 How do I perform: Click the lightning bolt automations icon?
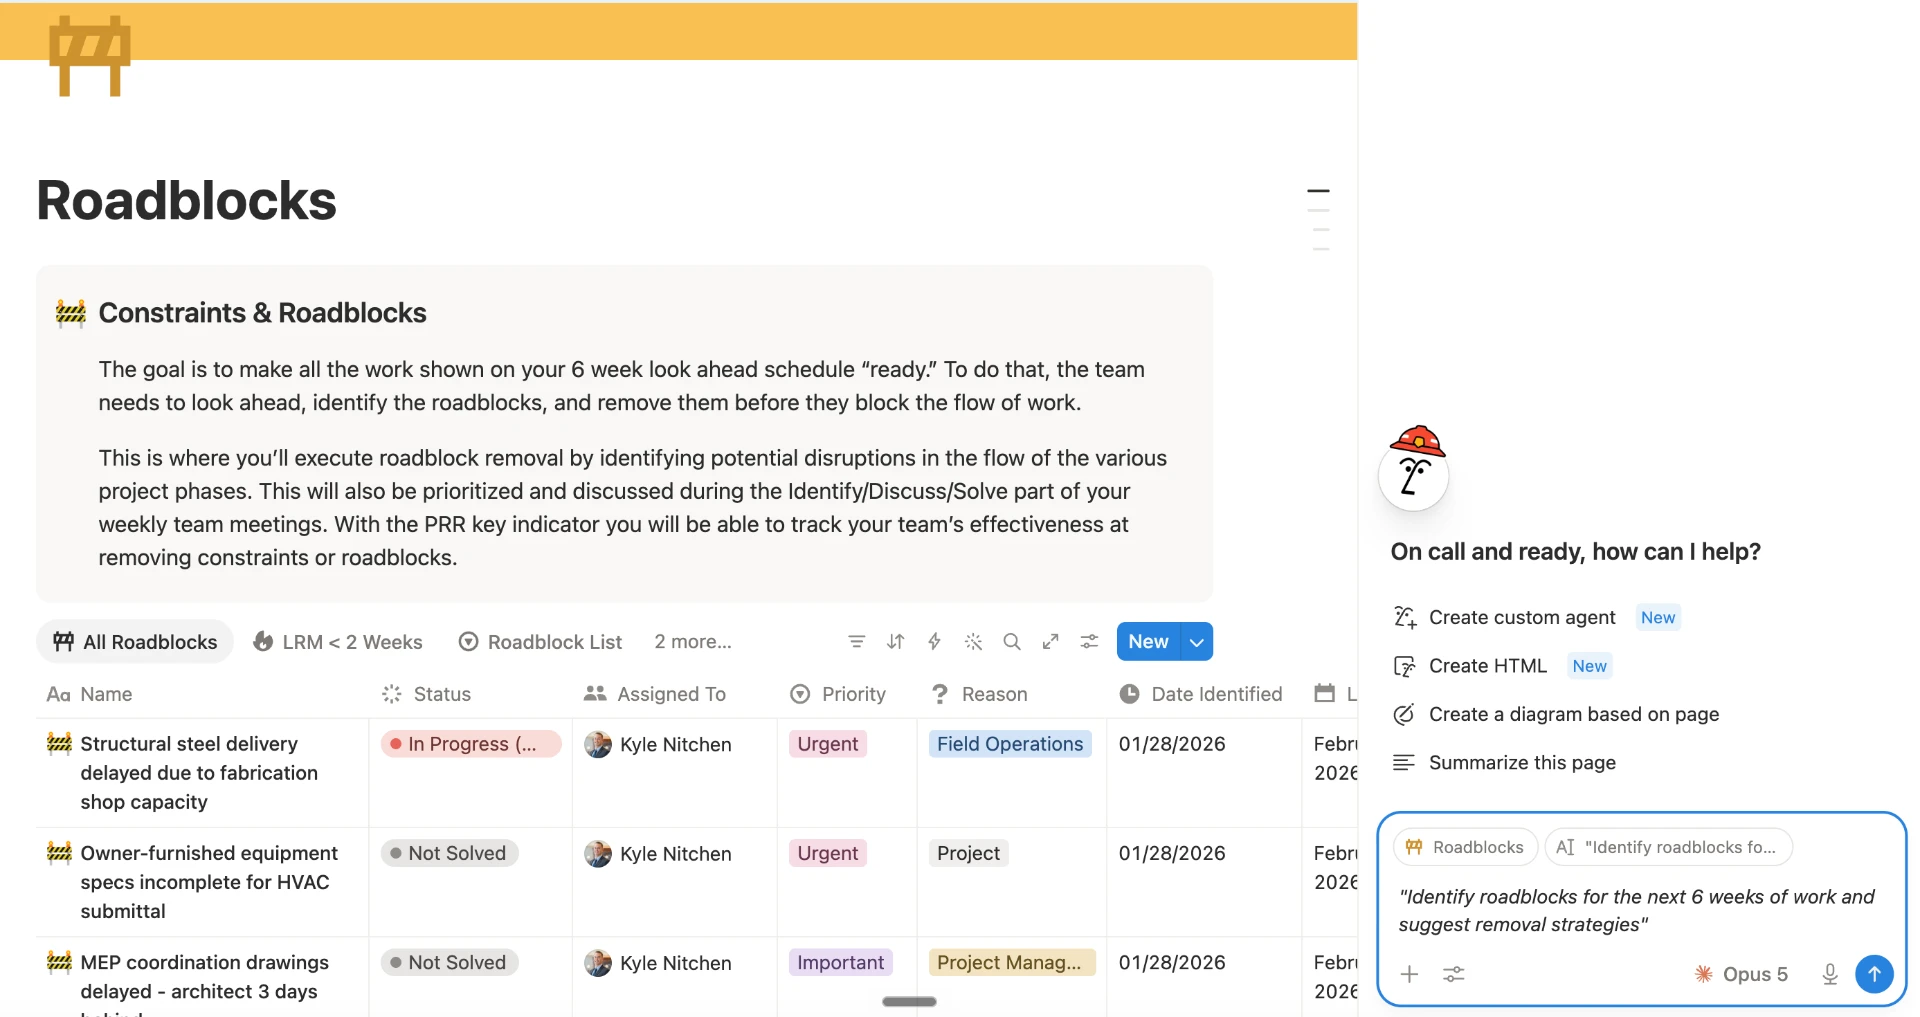pyautogui.click(x=934, y=642)
